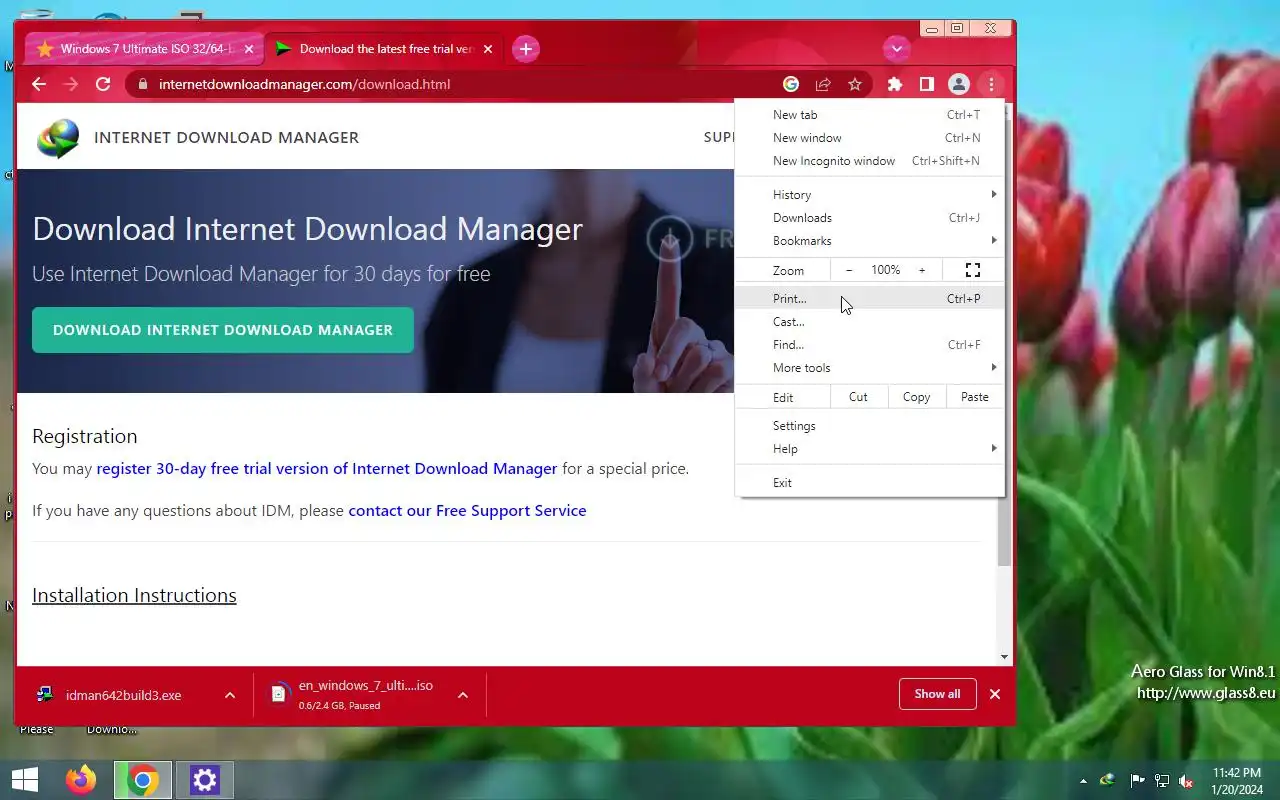Viewport: 1280px width, 800px height.
Task: Open the profile avatar icon
Action: point(959,84)
